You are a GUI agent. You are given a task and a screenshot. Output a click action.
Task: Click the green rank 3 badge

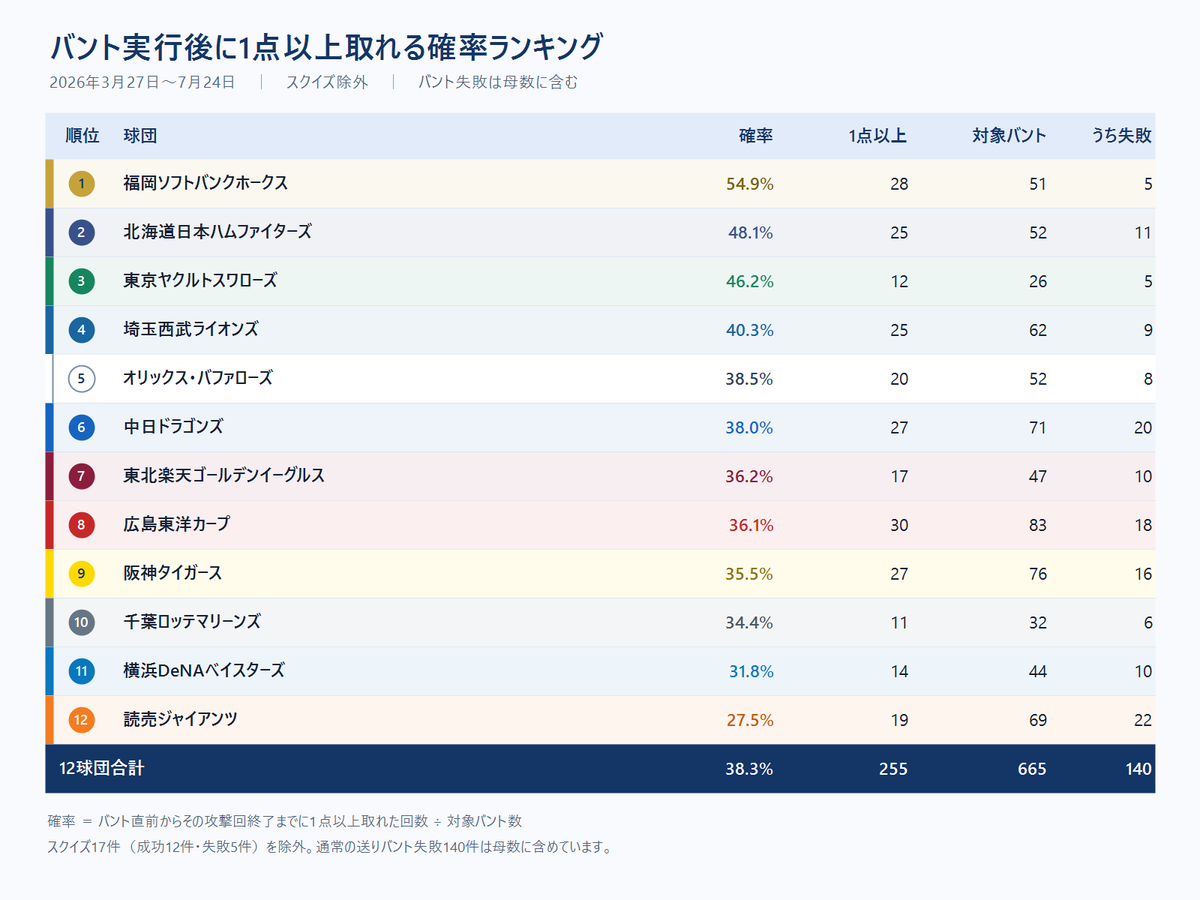click(x=82, y=282)
